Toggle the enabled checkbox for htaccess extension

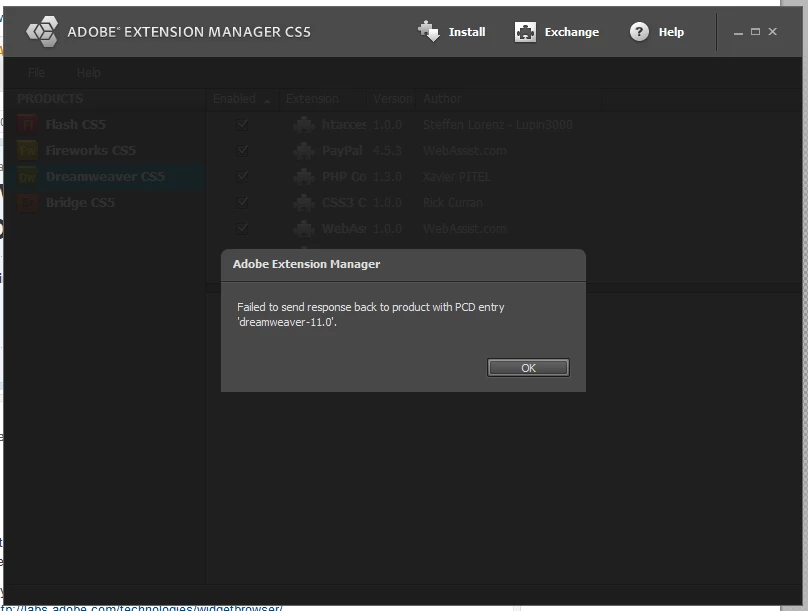(x=242, y=125)
